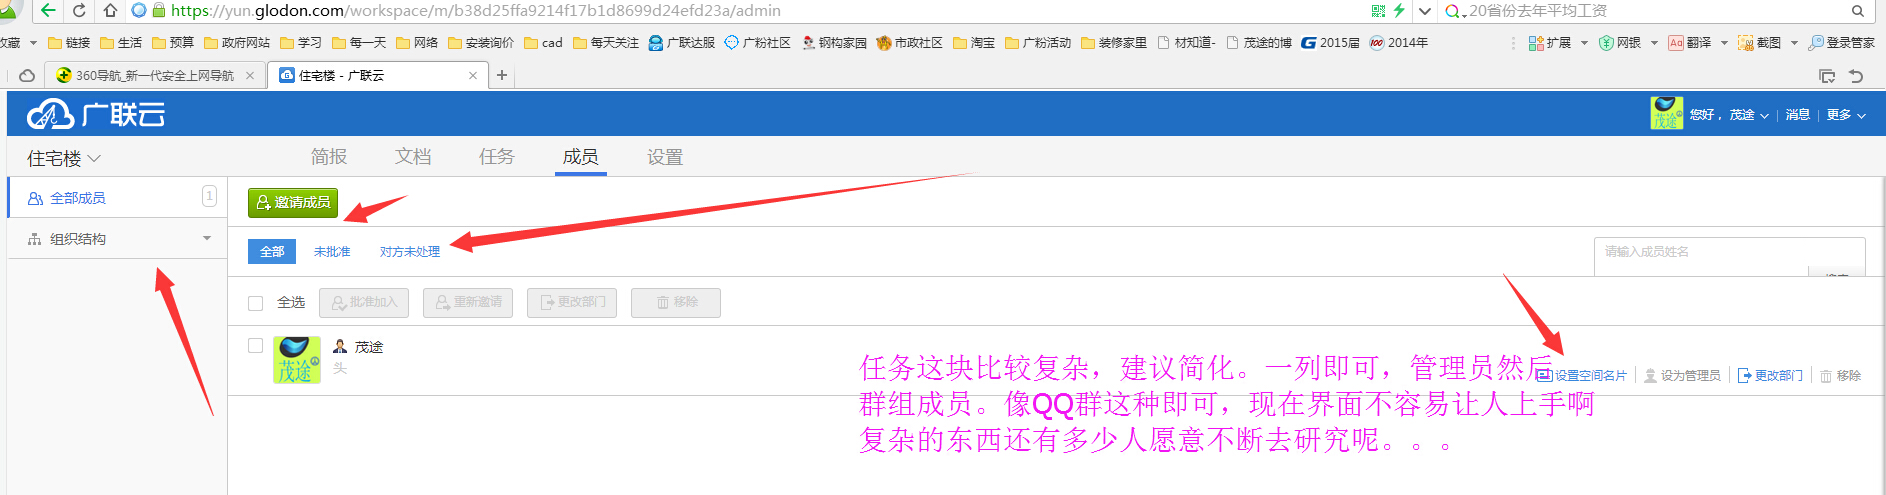Viewport: 1886px width, 495px height.
Task: Switch to the 文档 tab
Action: pyautogui.click(x=412, y=157)
